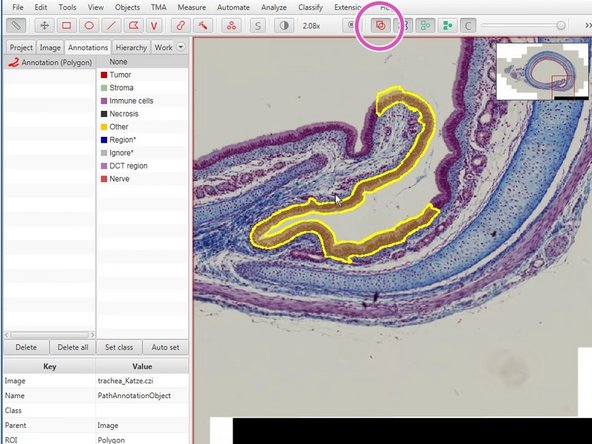This screenshot has height=444, width=592.
Task: Select the Wand tool
Action: pos(203,26)
